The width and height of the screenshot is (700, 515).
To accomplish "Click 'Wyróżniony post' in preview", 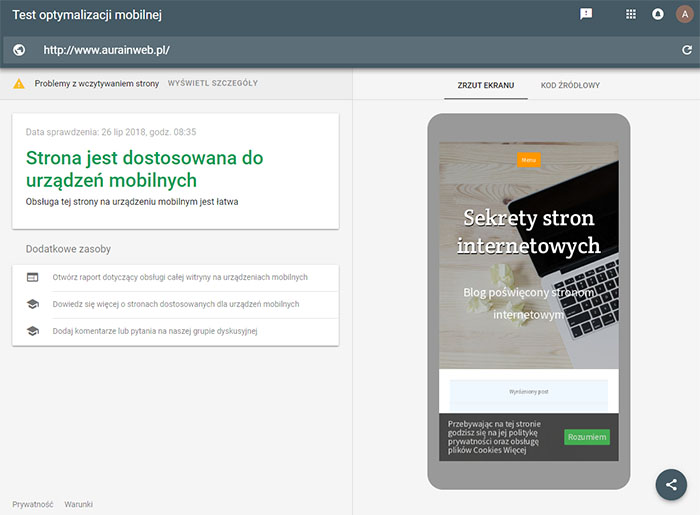I will tap(529, 392).
